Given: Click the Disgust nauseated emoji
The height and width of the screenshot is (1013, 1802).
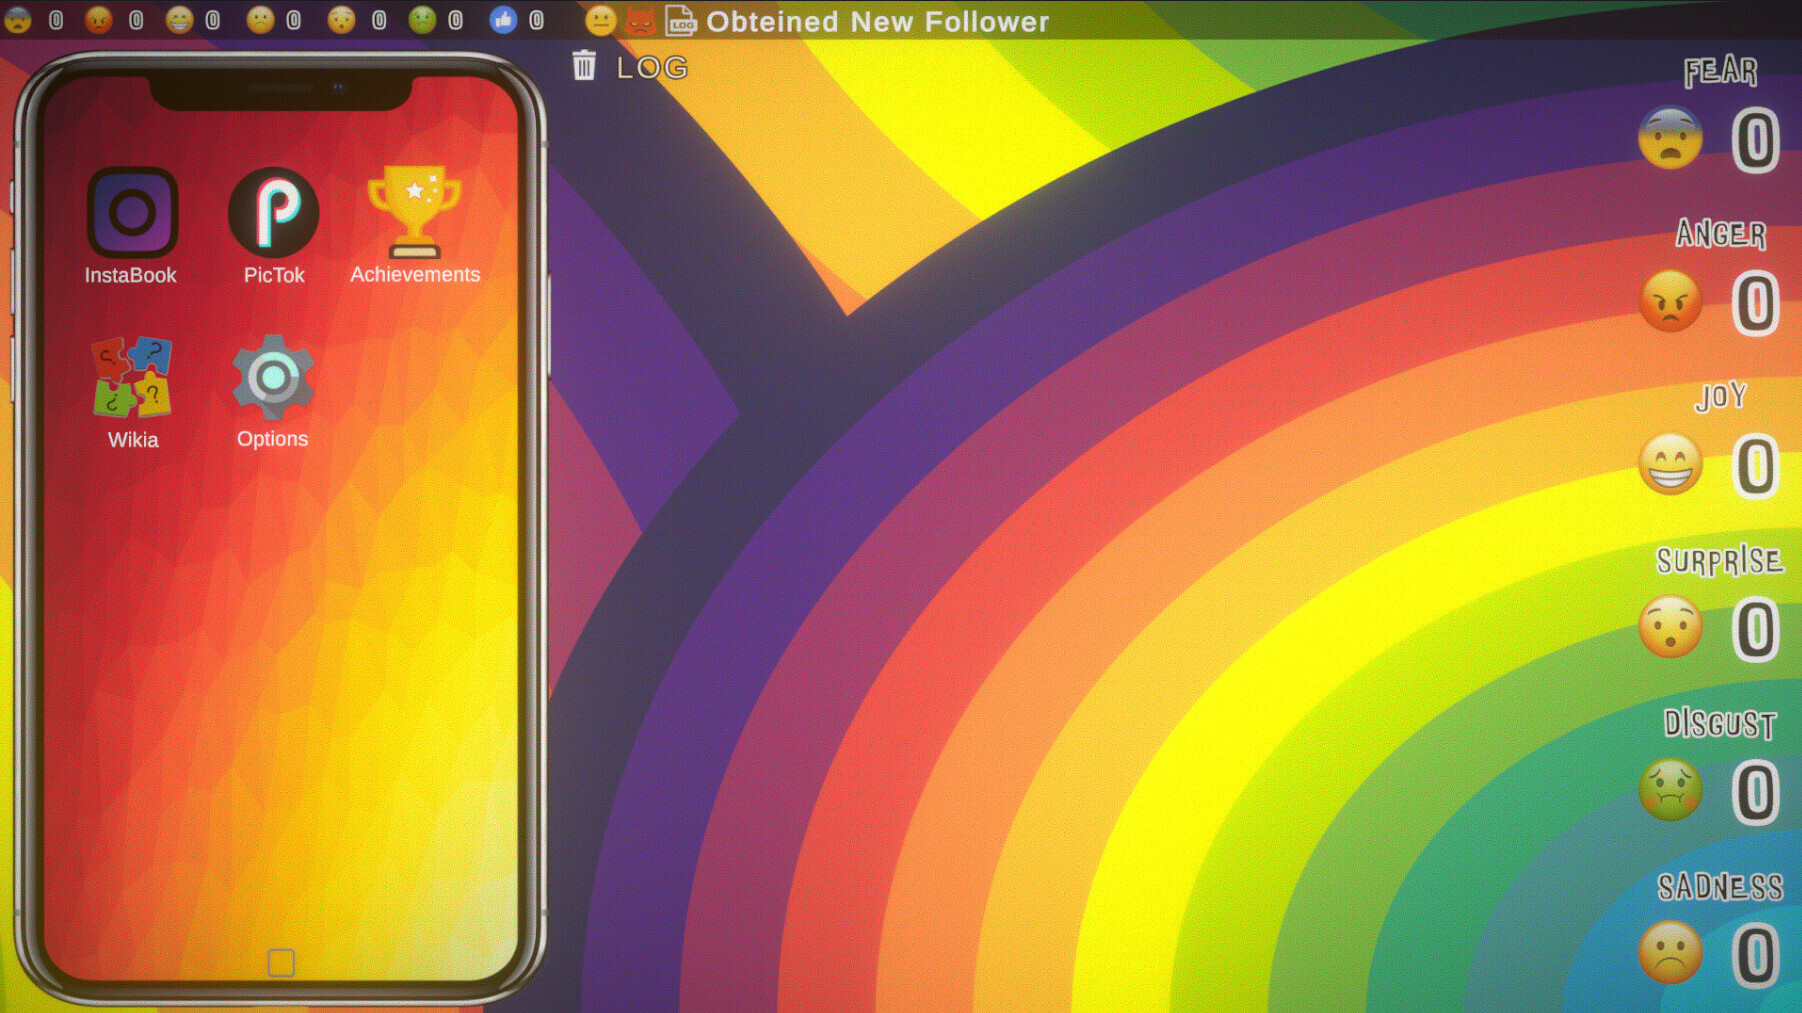Looking at the screenshot, I should pos(1671,789).
